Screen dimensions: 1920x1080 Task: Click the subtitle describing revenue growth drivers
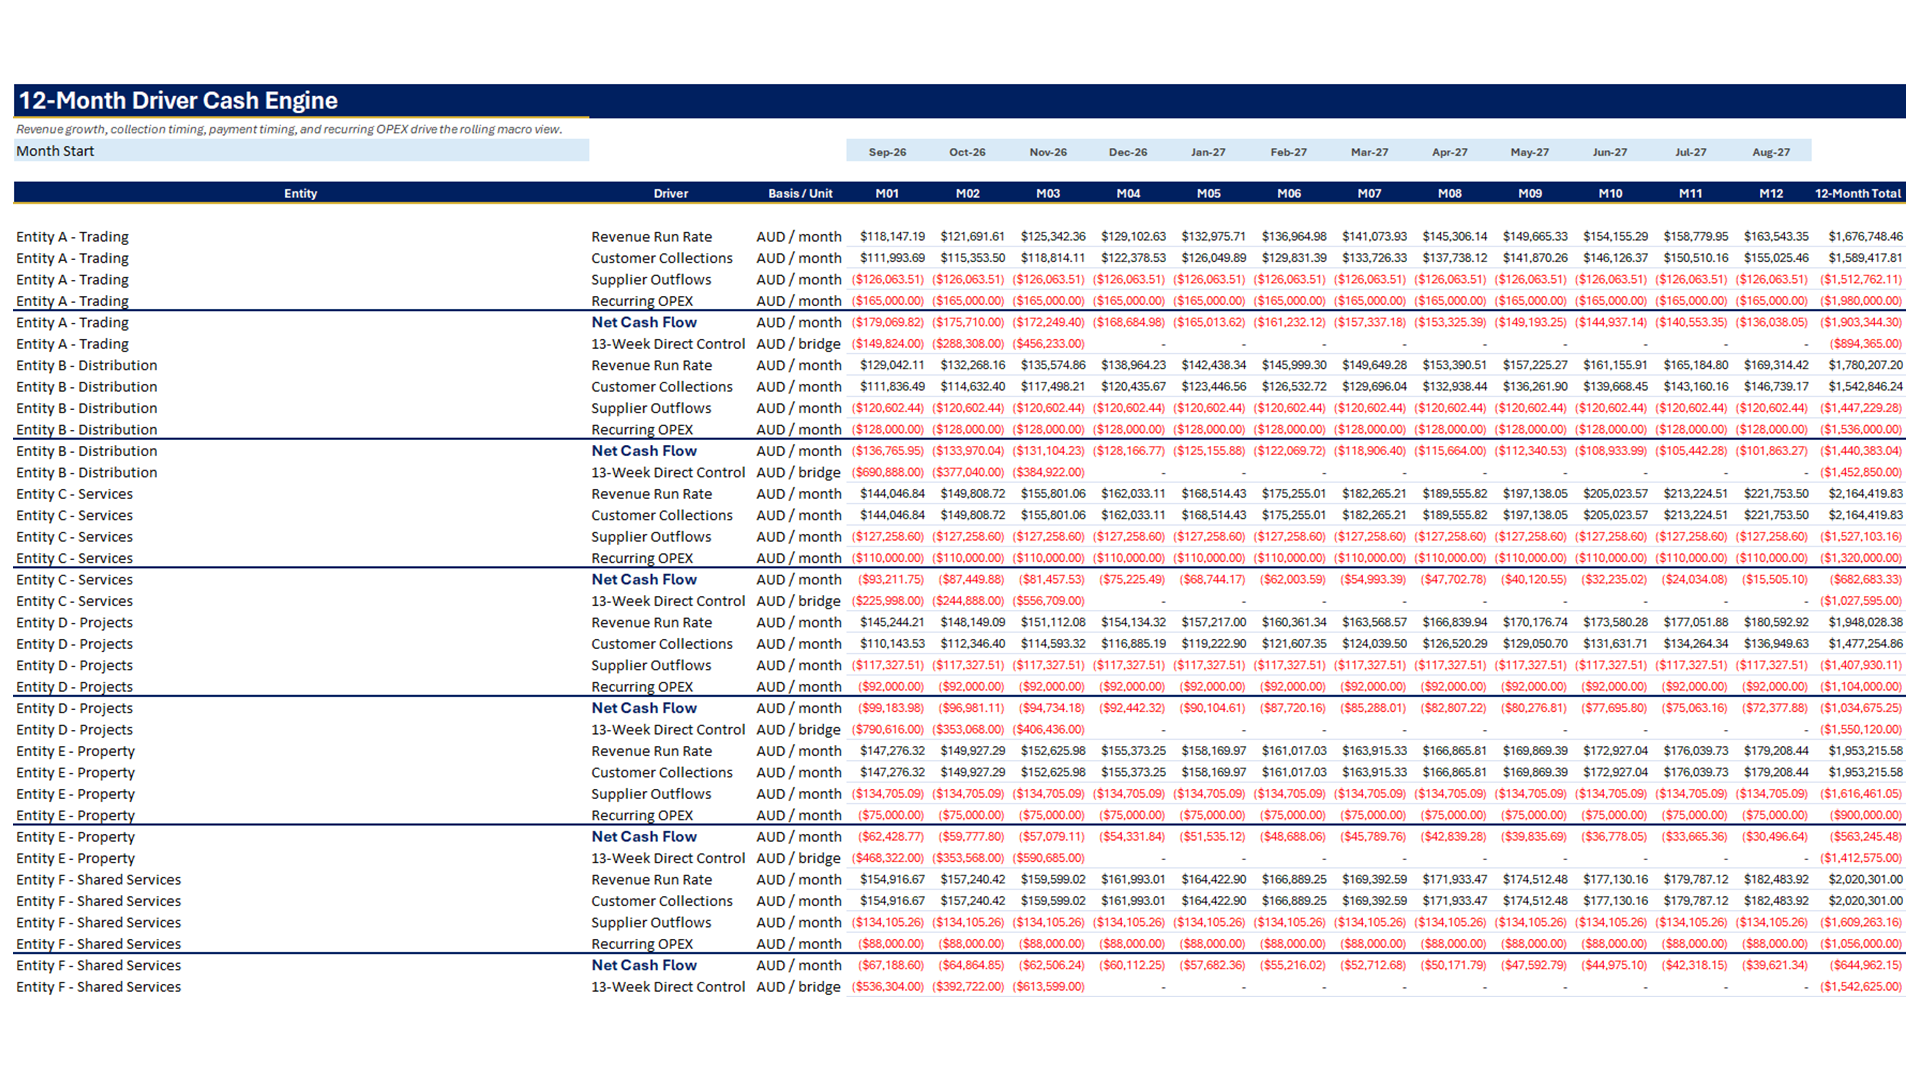pyautogui.click(x=289, y=129)
